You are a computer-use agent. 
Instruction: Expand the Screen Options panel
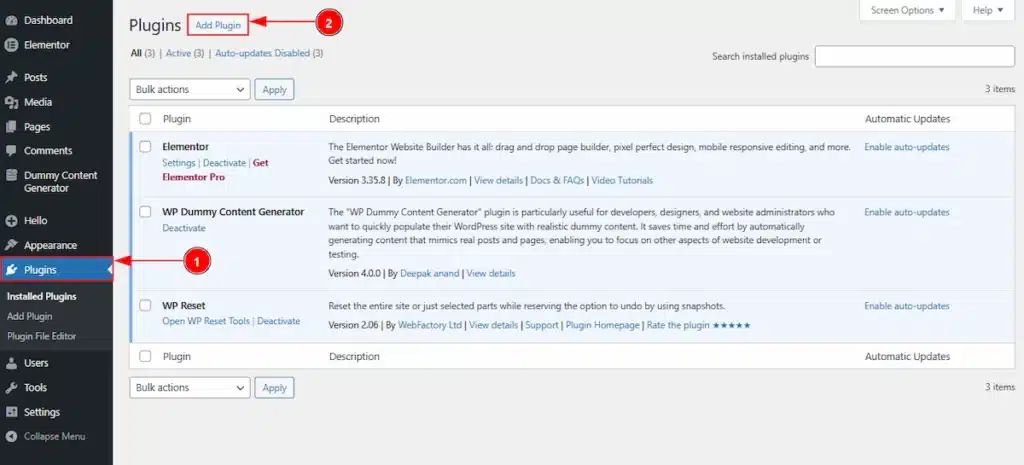(x=908, y=11)
